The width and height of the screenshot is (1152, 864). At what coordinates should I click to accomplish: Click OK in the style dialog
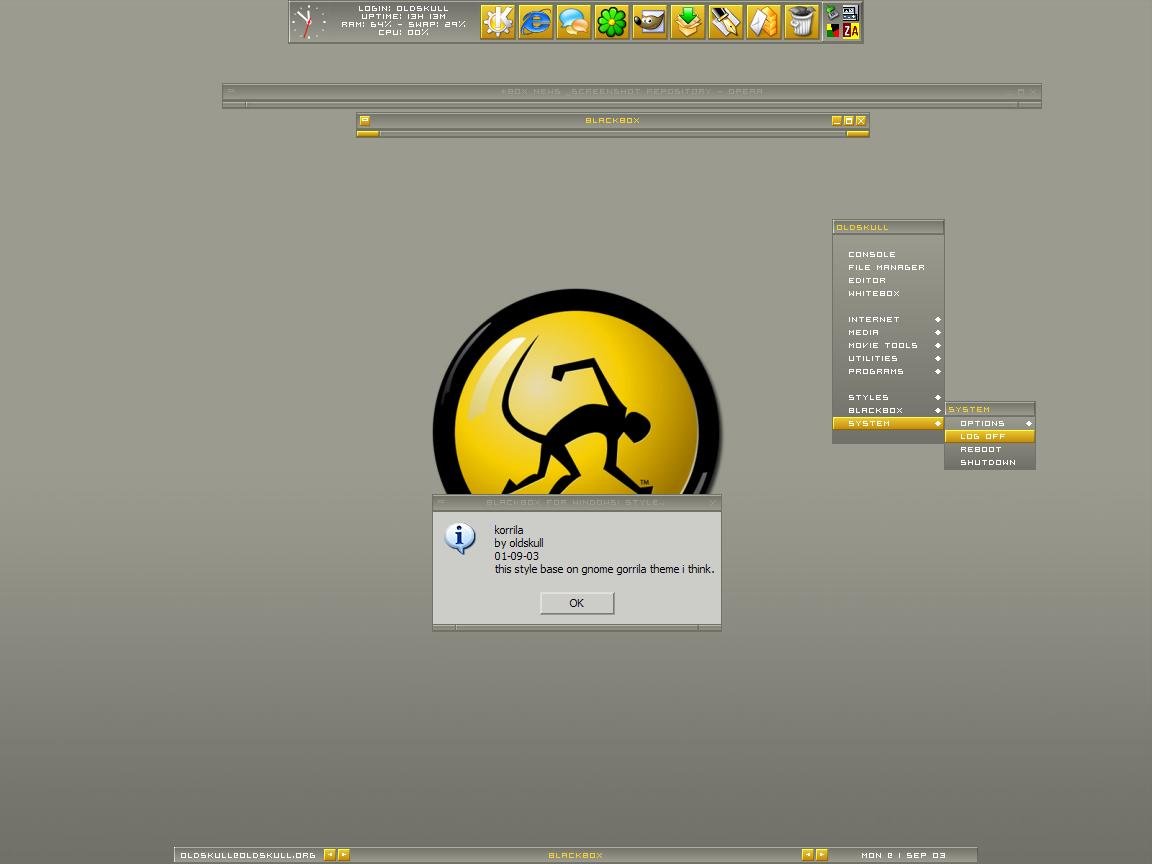point(577,603)
